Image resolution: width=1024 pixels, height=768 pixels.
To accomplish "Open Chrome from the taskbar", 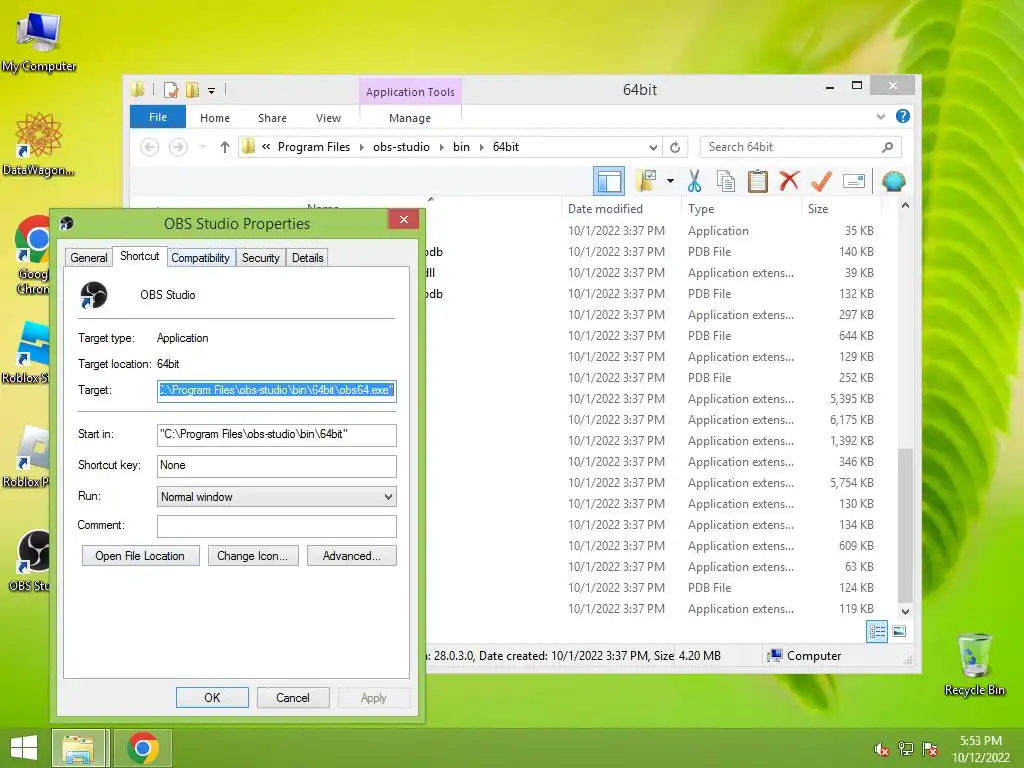I will click(x=143, y=748).
